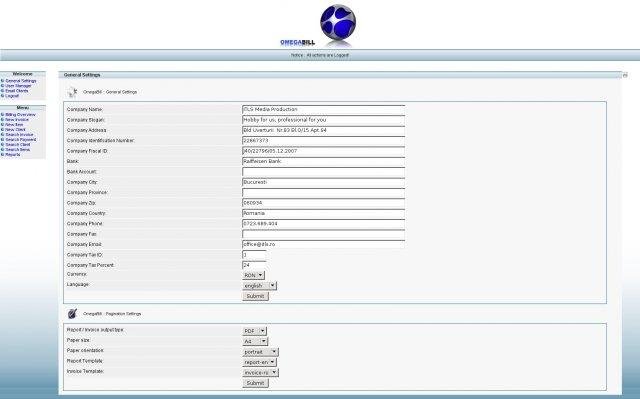Viewport: 640px width, 399px height.
Task: Expand the Language dropdown showing english
Action: [x=260, y=286]
